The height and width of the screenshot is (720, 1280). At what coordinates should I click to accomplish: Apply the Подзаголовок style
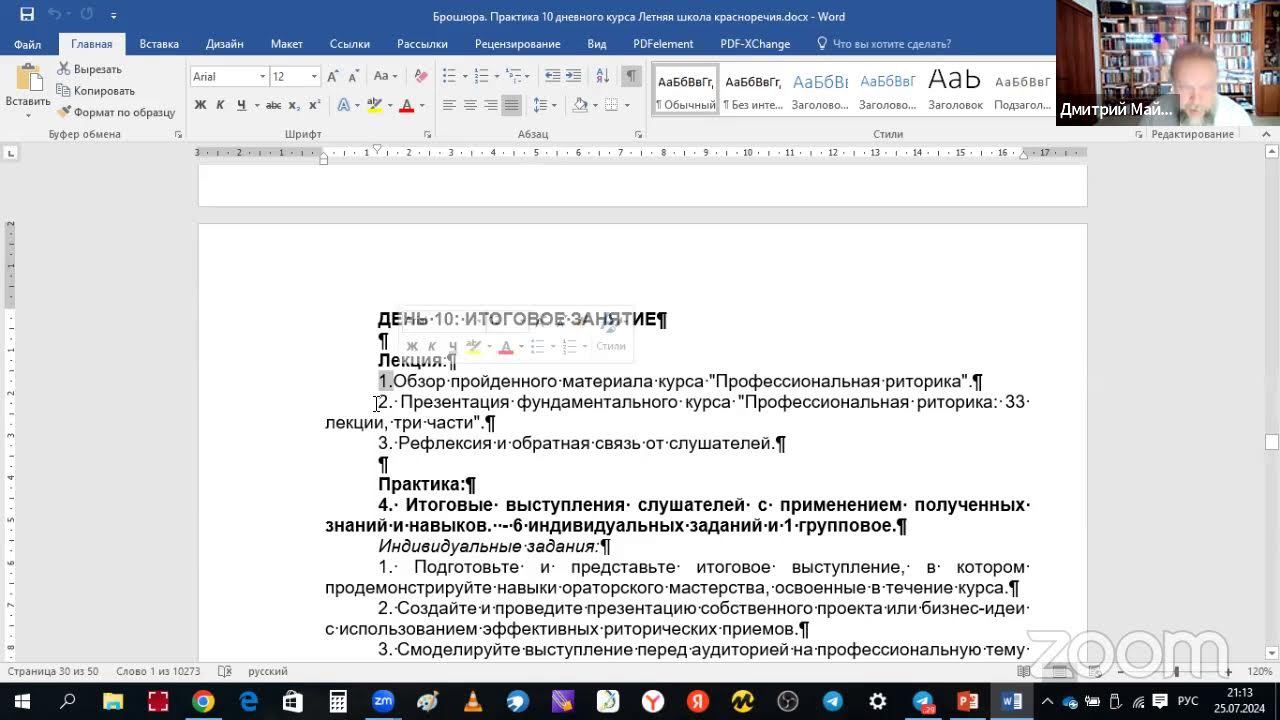pos(1022,90)
